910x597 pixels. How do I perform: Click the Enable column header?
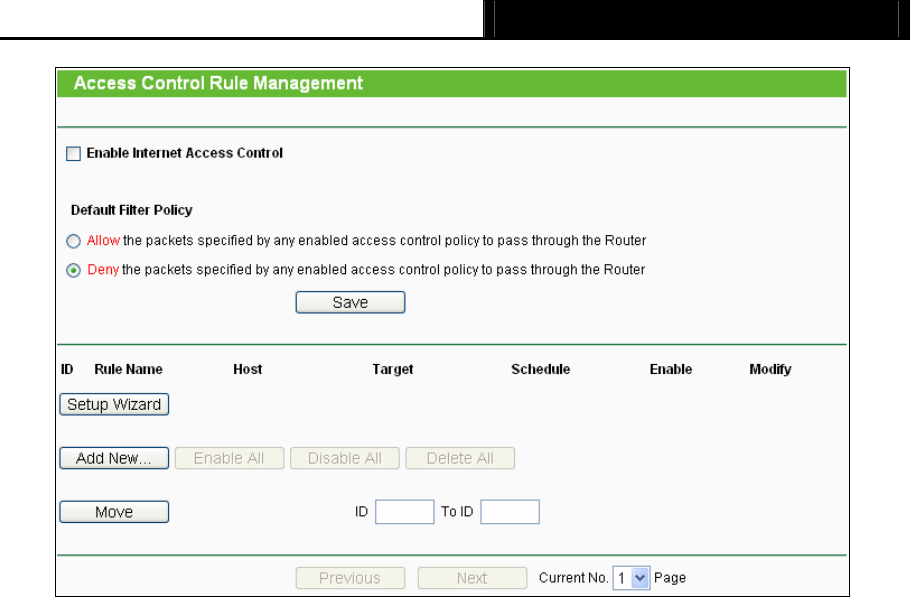click(670, 370)
